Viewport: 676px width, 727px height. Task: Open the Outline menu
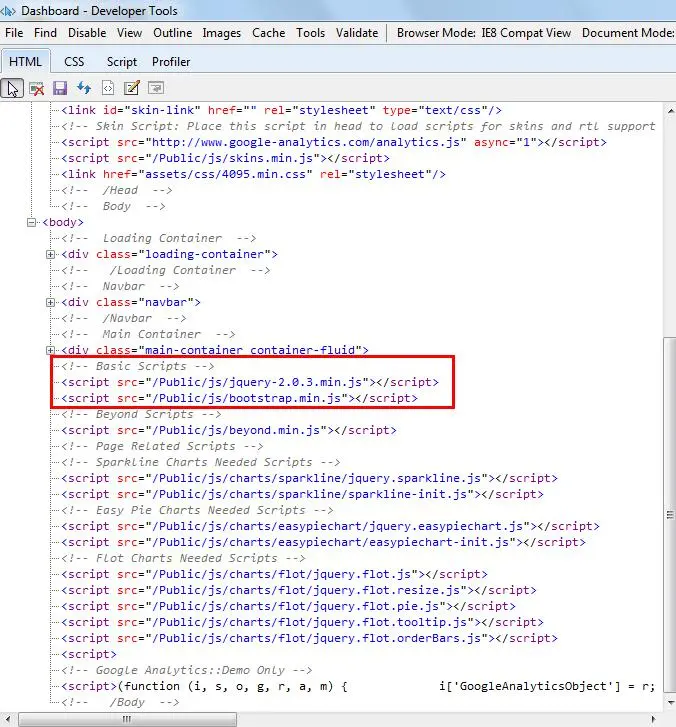coord(172,33)
